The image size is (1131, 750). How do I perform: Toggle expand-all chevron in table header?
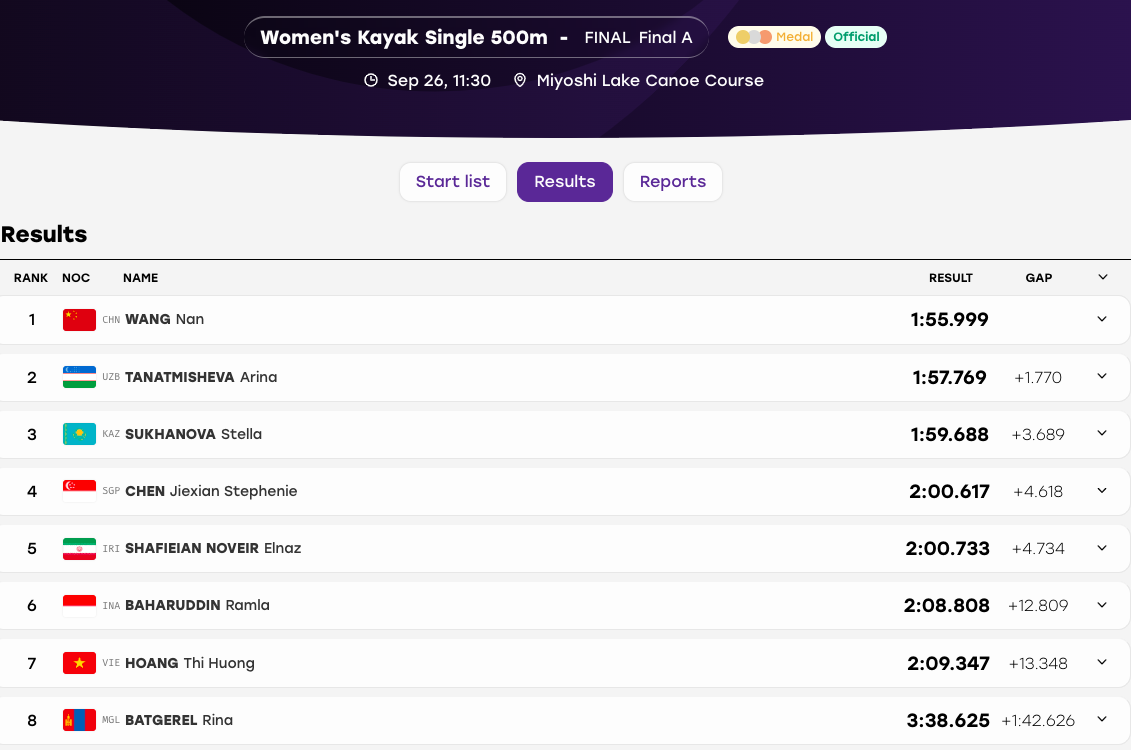(x=1102, y=277)
